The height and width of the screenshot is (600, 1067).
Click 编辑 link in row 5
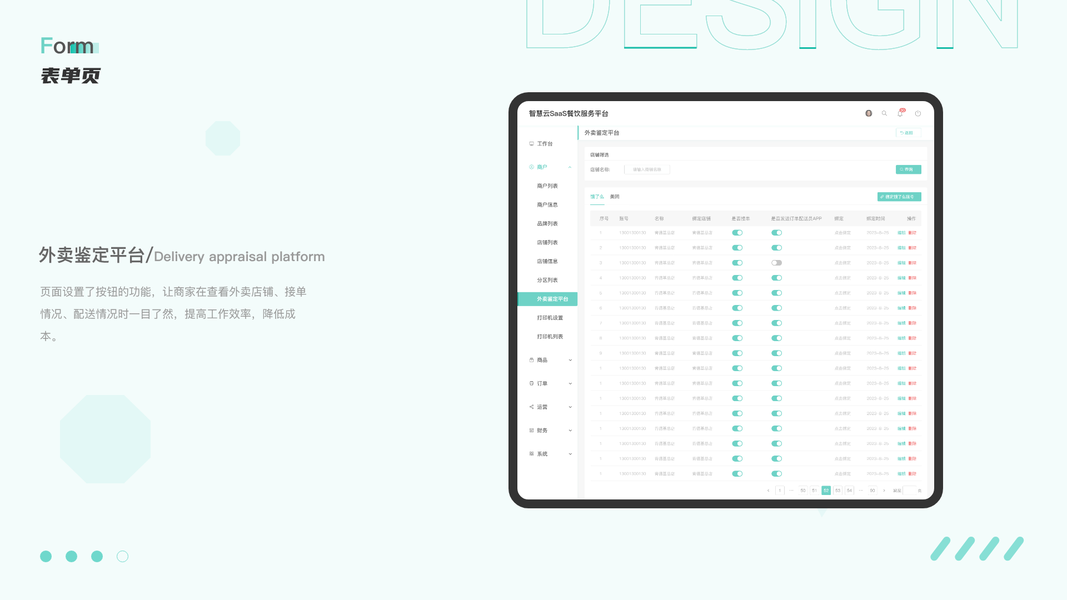[x=902, y=293]
